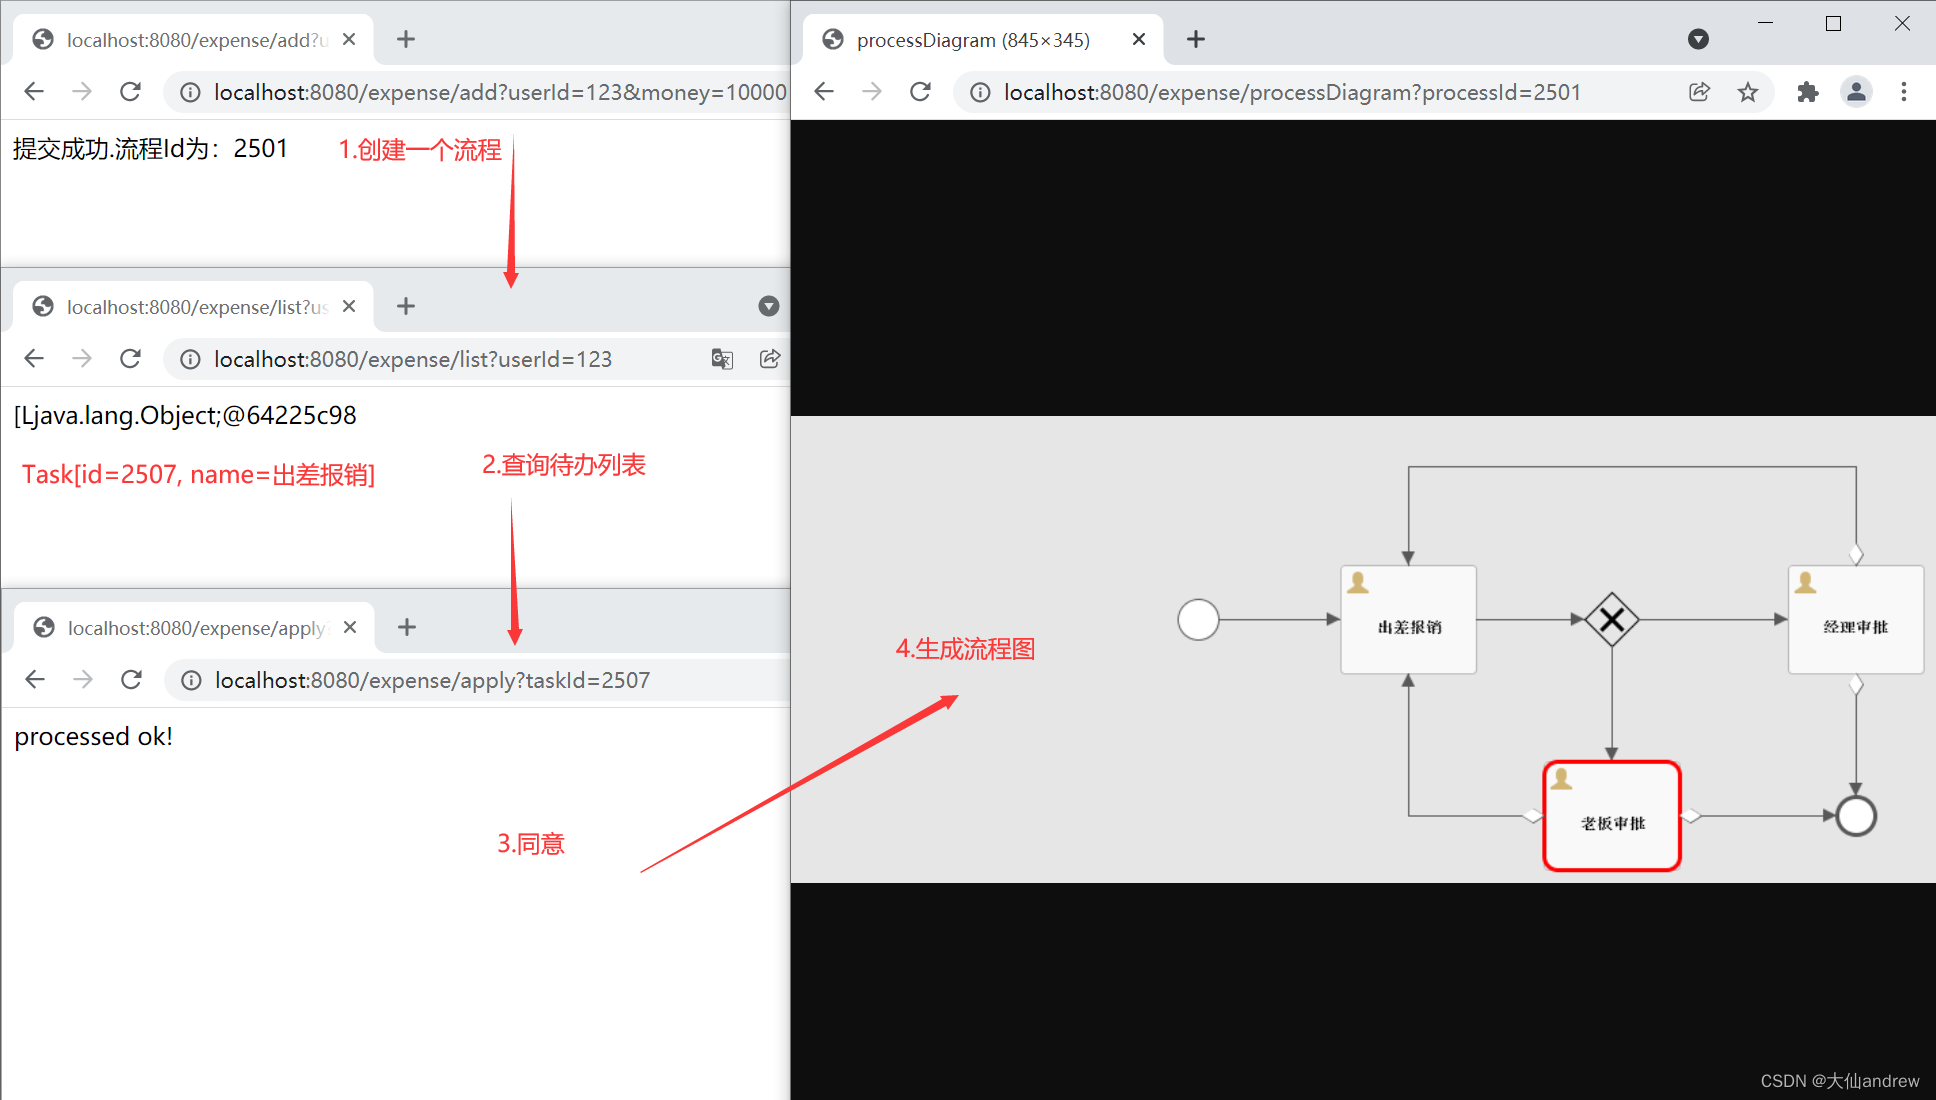Viewport: 1936px width, 1100px height.
Task: Click the address bar of the apply window
Action: (x=430, y=680)
